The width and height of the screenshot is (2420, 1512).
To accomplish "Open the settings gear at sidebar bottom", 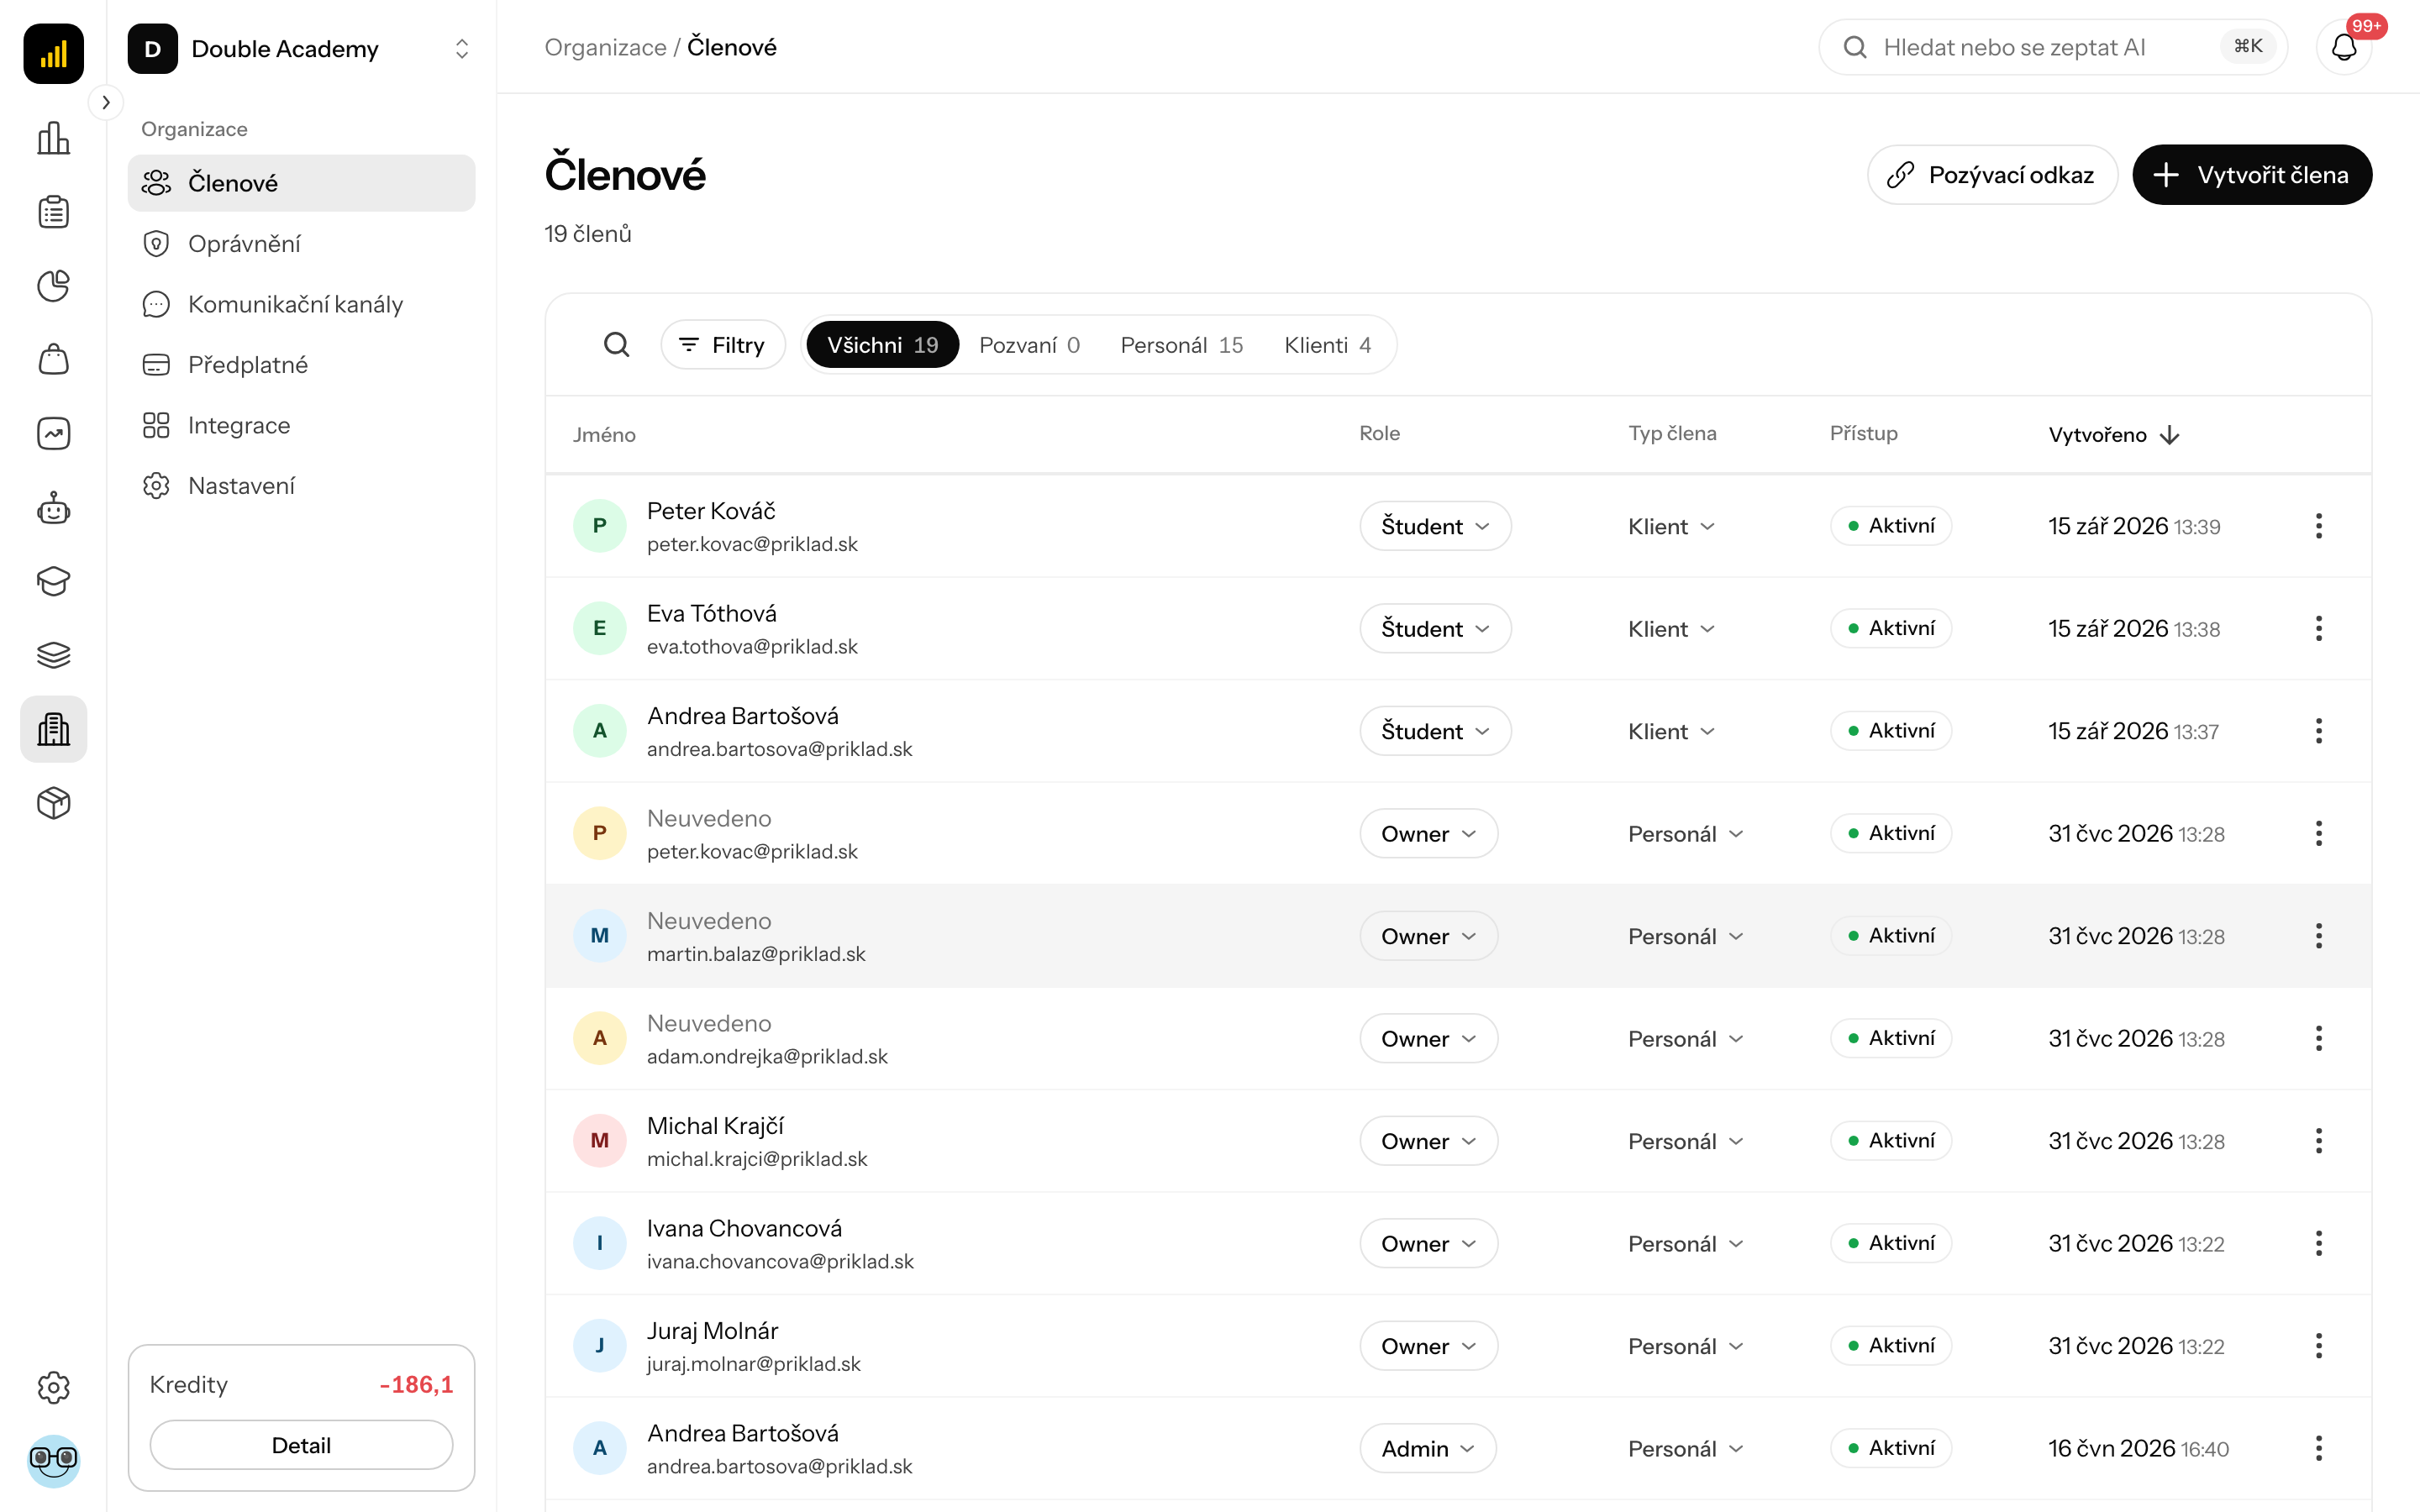I will [53, 1387].
